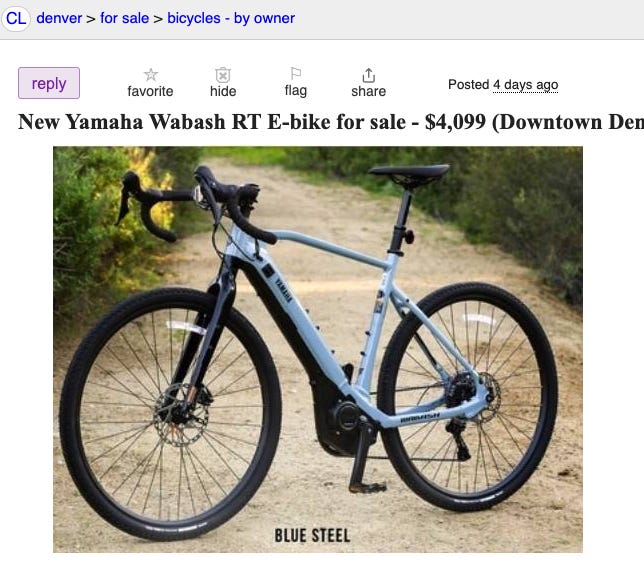This screenshot has width=644, height=574.
Task: Click the flag text label
Action: [296, 91]
